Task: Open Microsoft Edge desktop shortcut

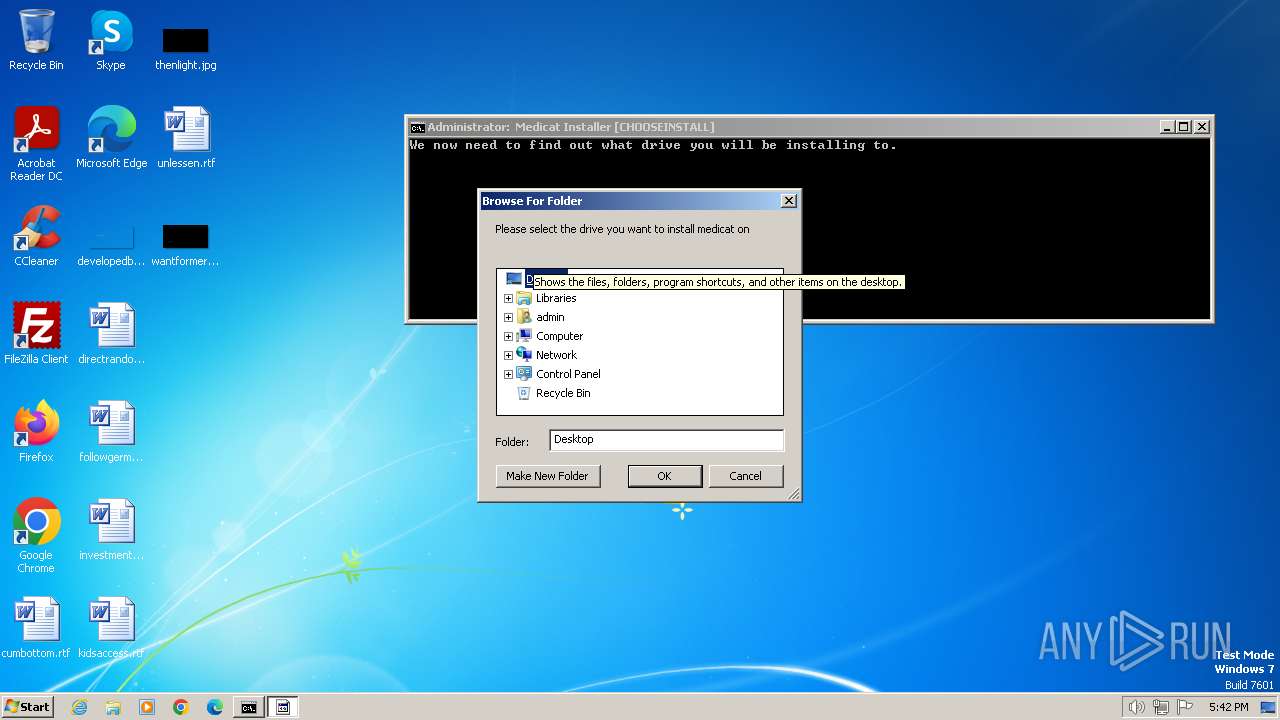Action: click(x=111, y=138)
